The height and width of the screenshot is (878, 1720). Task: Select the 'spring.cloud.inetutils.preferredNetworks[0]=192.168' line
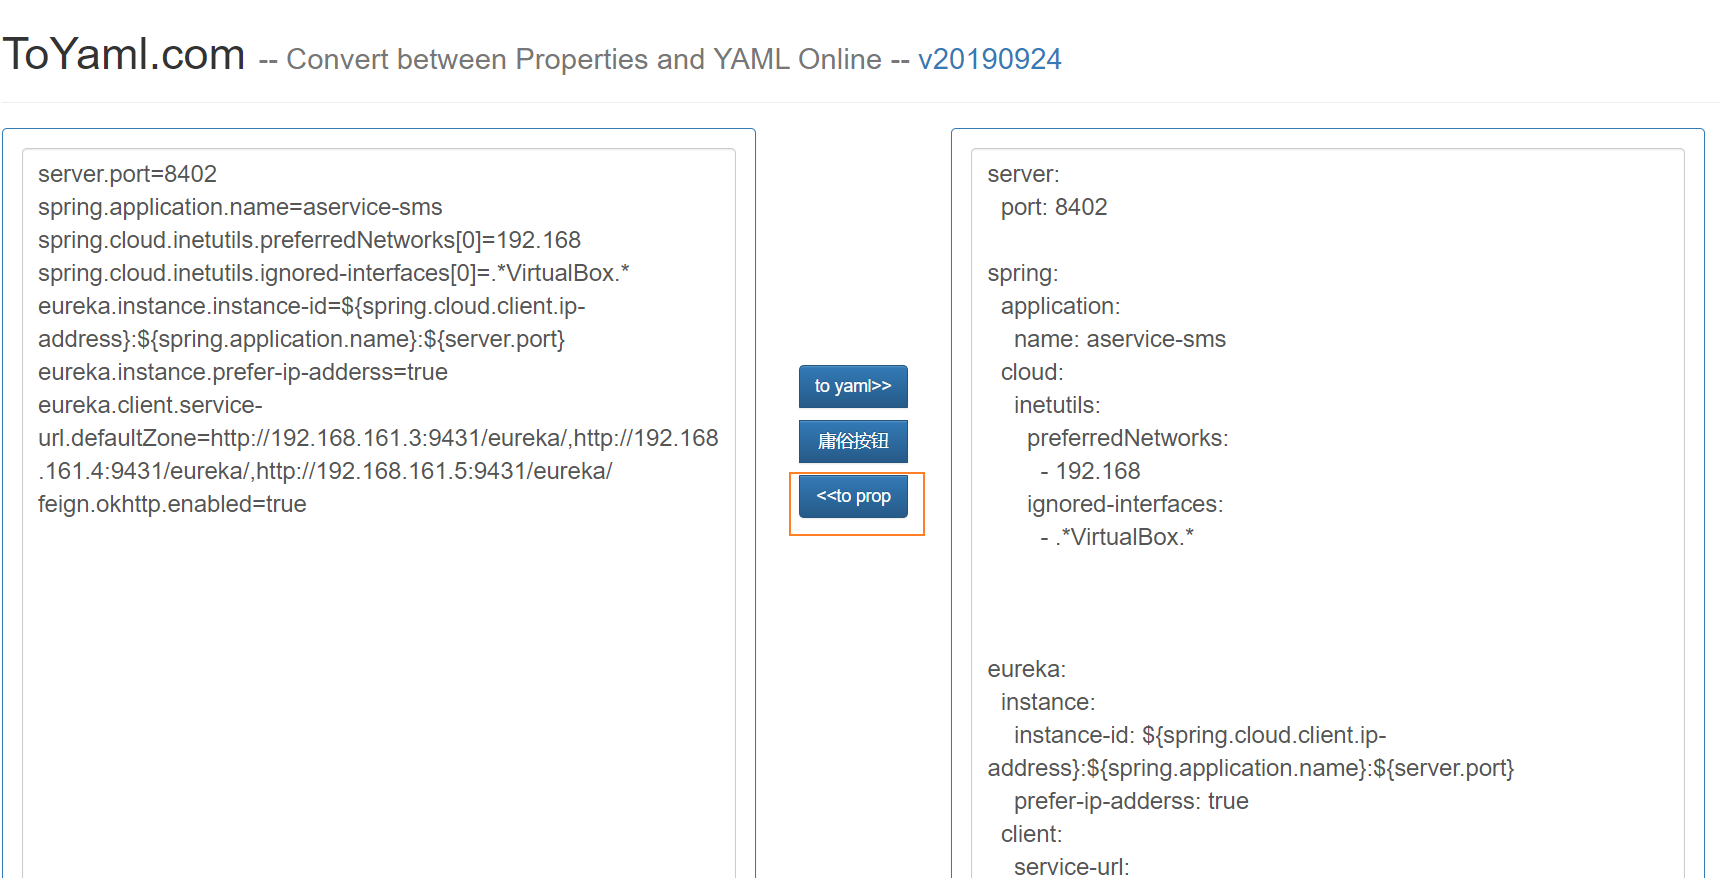pyautogui.click(x=309, y=240)
